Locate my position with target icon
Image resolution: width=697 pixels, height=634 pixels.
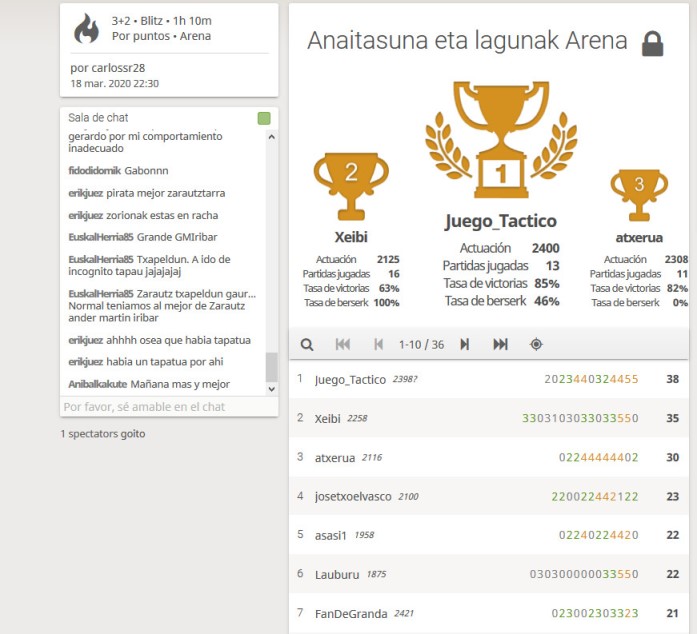(x=536, y=344)
